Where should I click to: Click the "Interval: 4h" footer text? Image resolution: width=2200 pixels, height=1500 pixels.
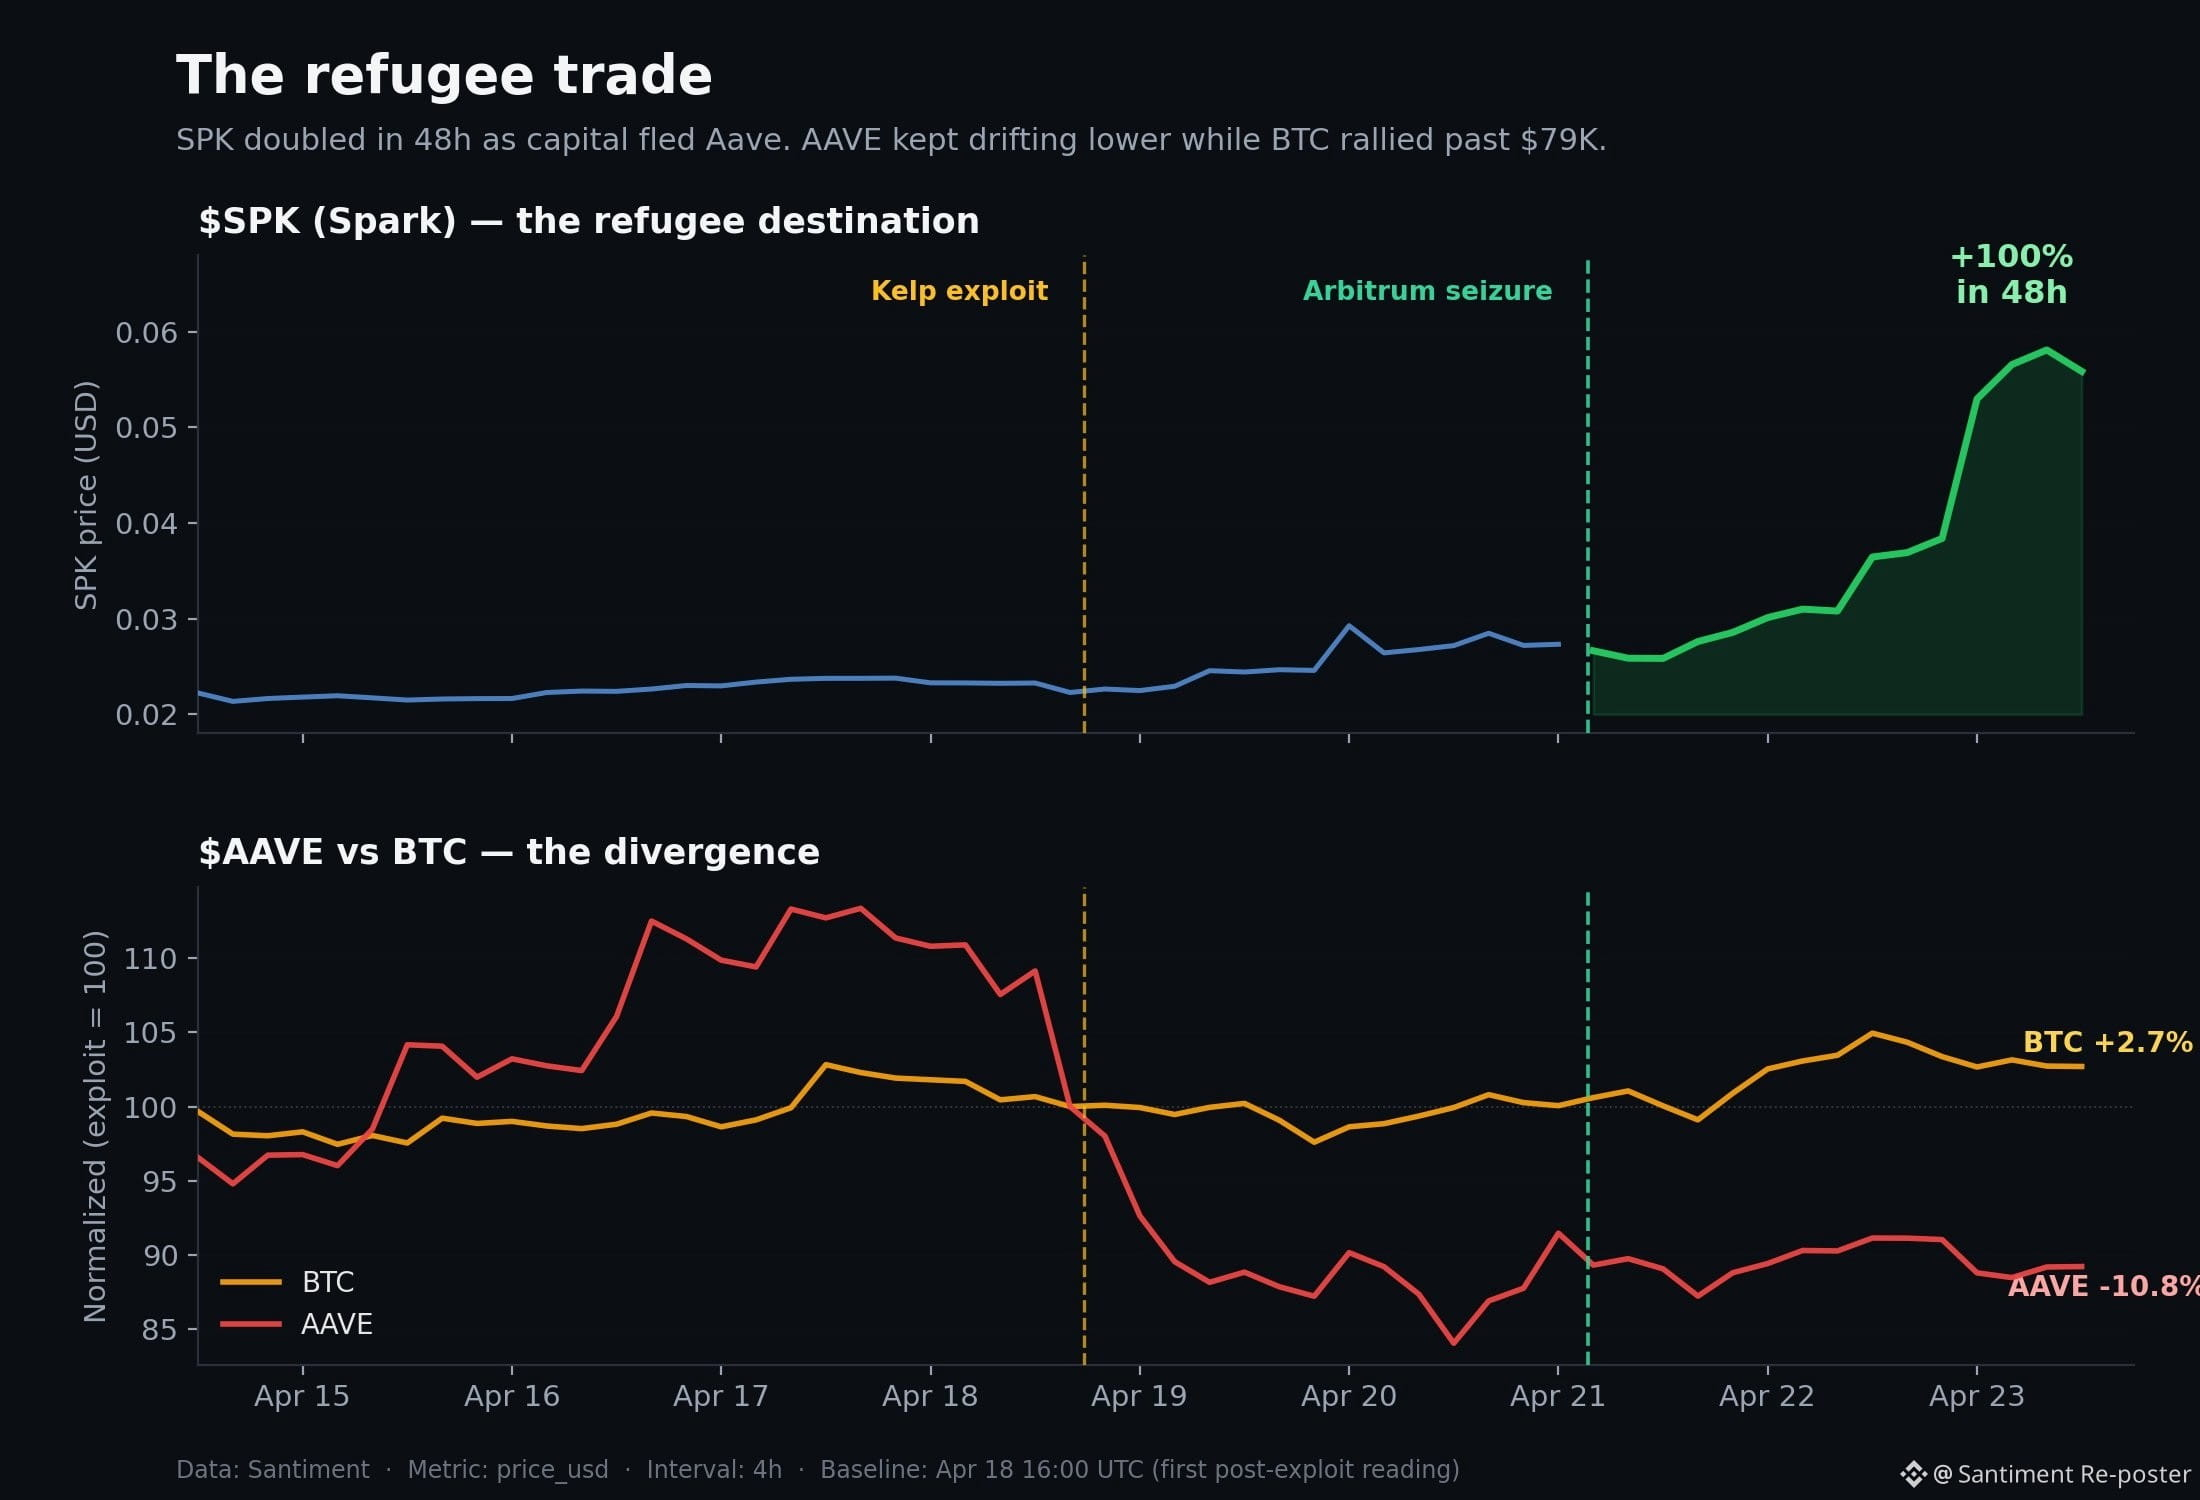coord(714,1470)
